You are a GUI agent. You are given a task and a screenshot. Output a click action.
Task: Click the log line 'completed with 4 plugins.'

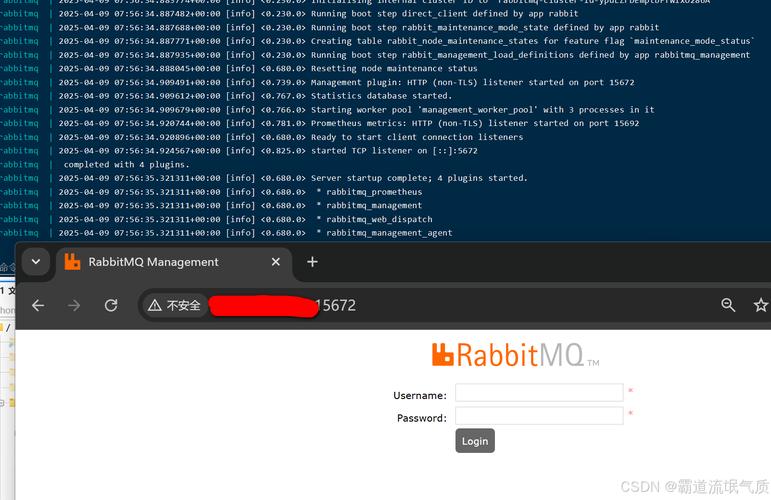click(x=126, y=165)
